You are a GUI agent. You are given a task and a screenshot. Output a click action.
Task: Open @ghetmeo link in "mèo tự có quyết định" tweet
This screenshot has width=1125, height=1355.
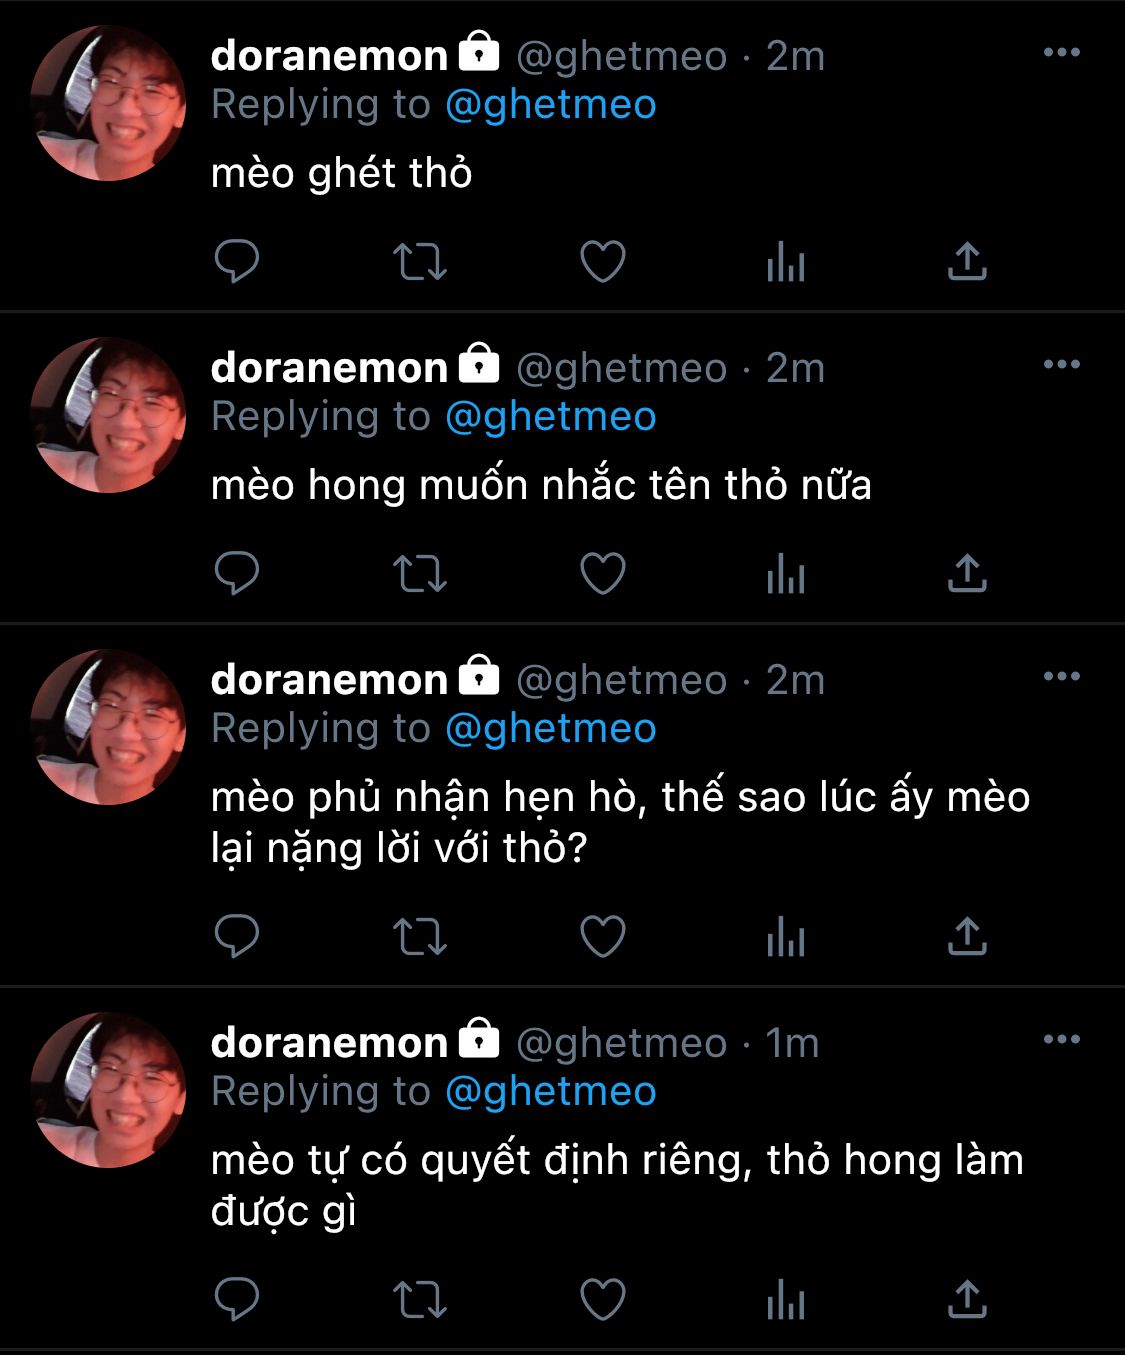coord(550,1092)
